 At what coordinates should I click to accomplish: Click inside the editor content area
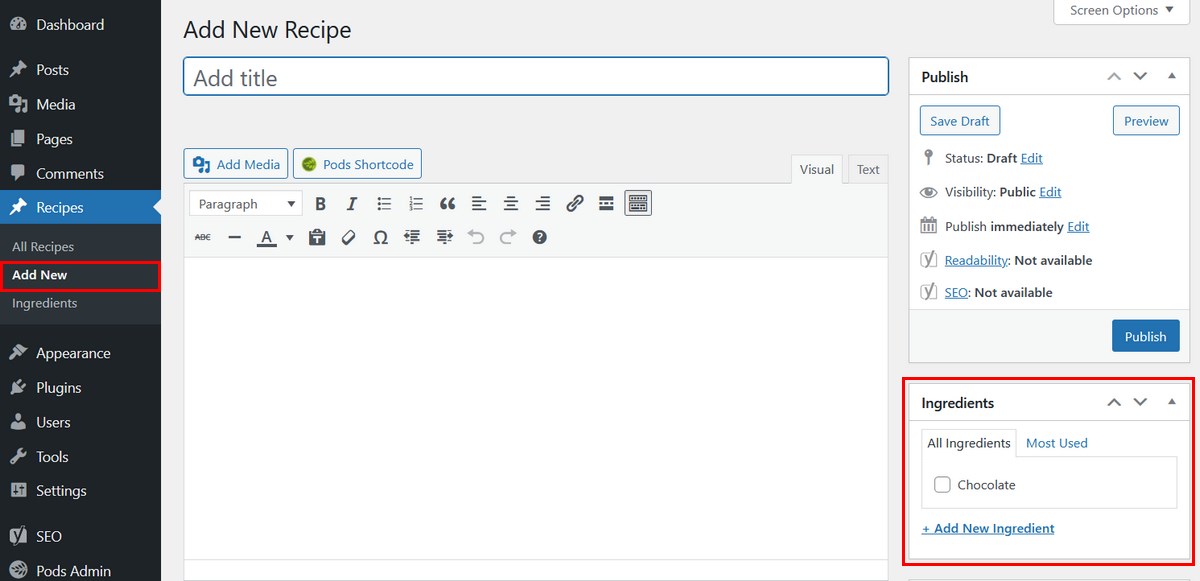pyautogui.click(x=536, y=408)
